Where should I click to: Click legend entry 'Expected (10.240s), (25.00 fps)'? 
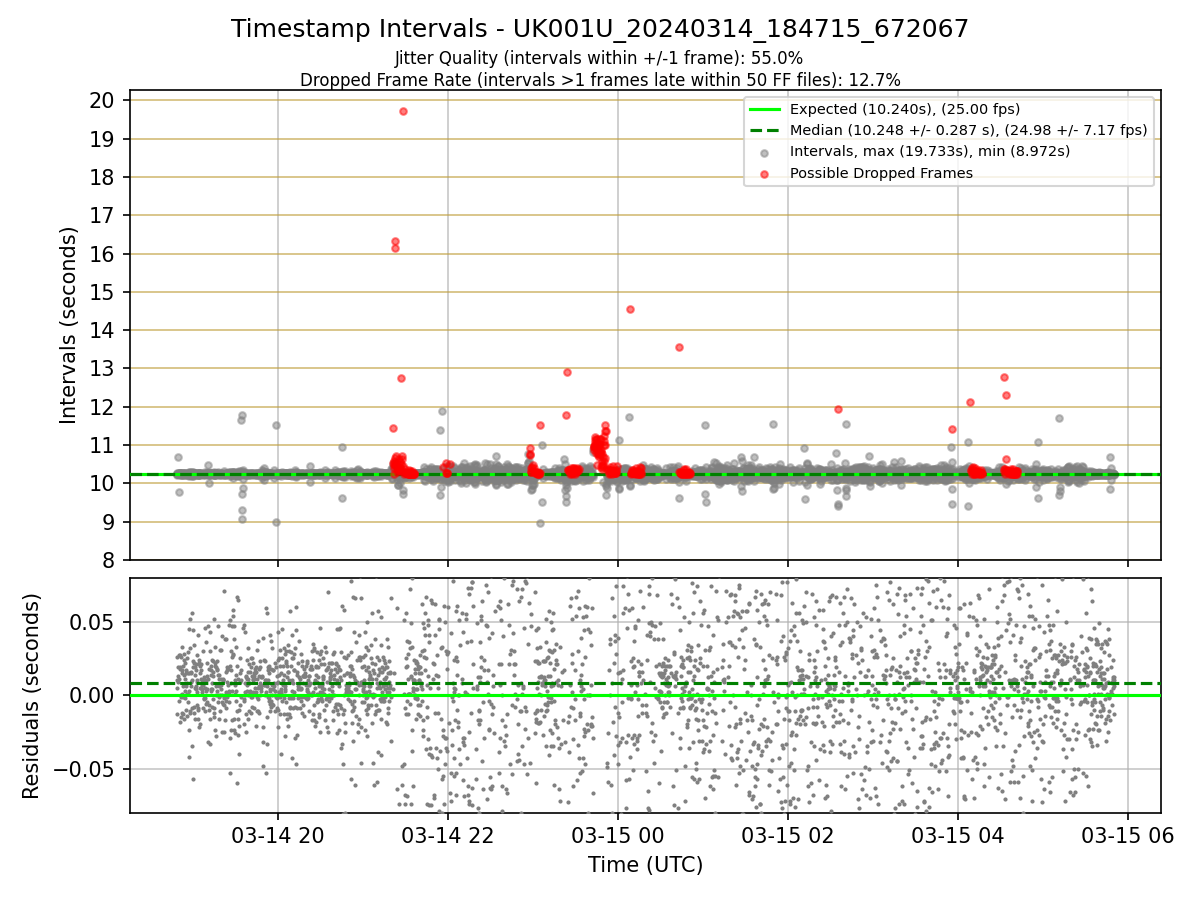pos(905,109)
